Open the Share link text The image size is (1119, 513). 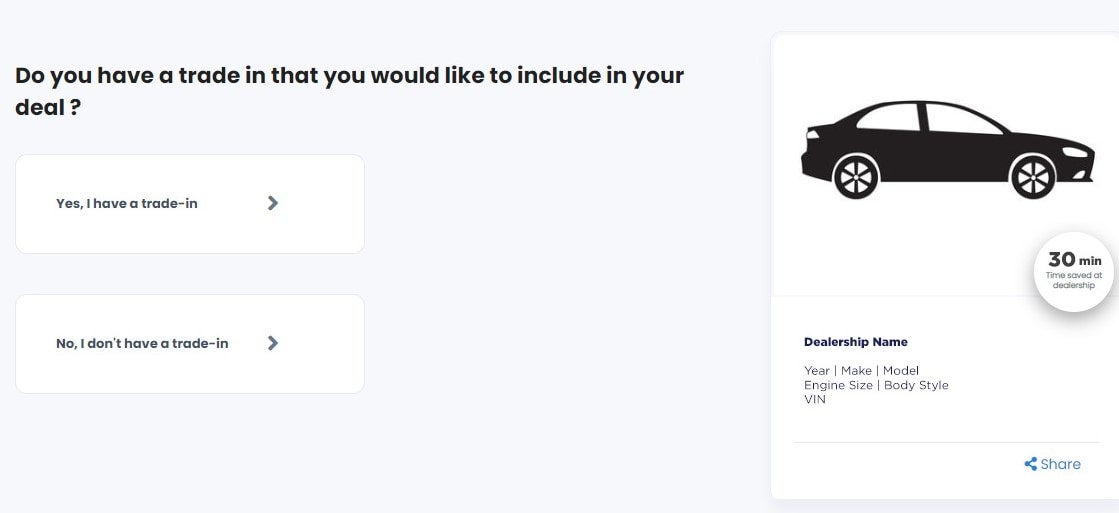coord(1060,464)
